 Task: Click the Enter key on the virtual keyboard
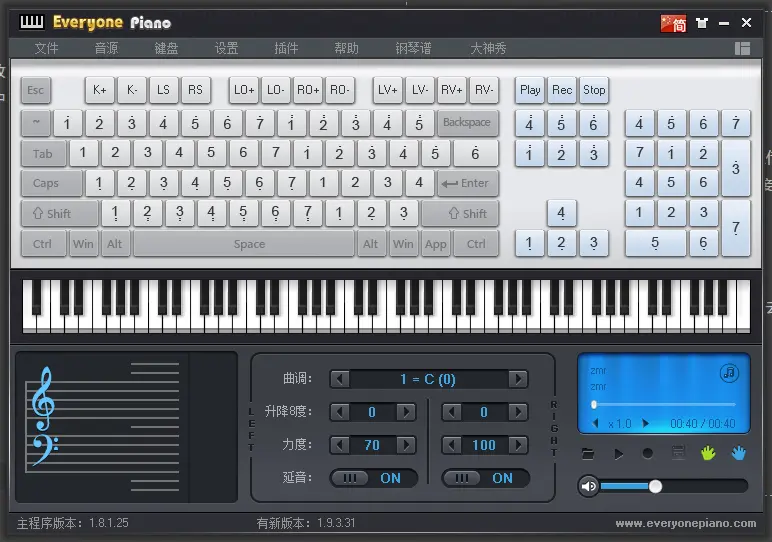click(x=467, y=183)
